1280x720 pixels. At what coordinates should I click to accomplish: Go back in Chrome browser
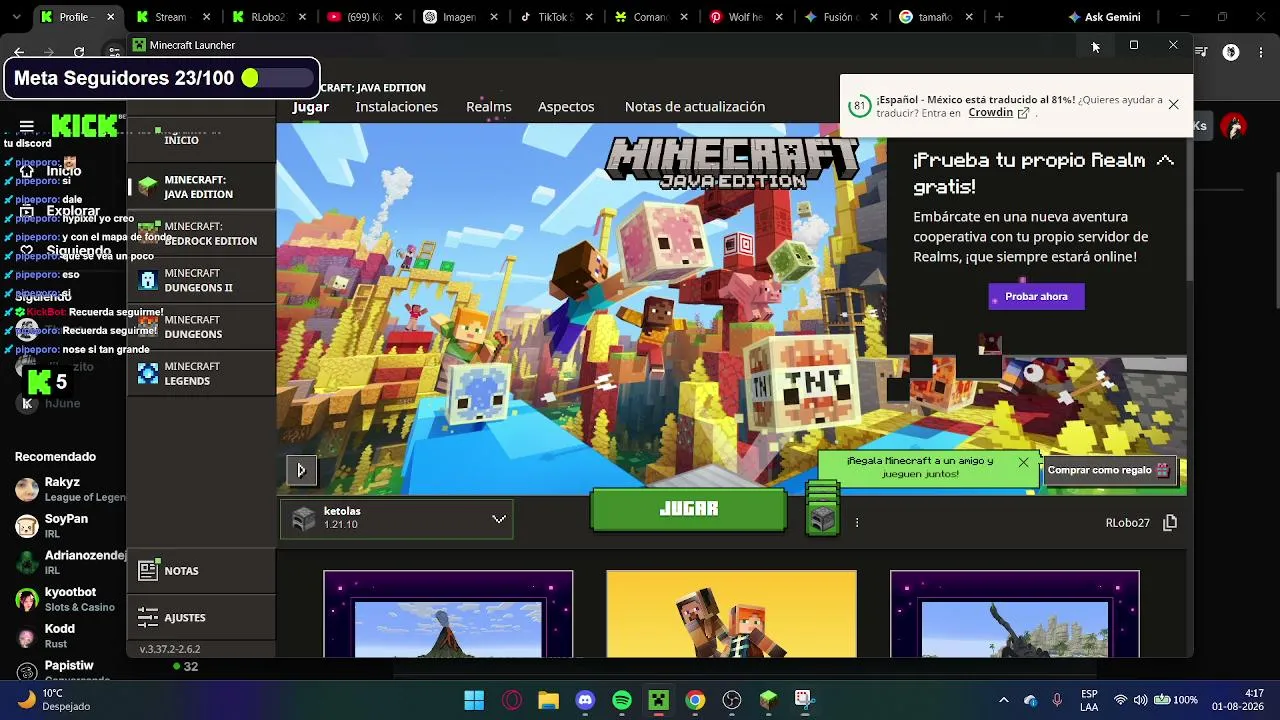click(19, 52)
